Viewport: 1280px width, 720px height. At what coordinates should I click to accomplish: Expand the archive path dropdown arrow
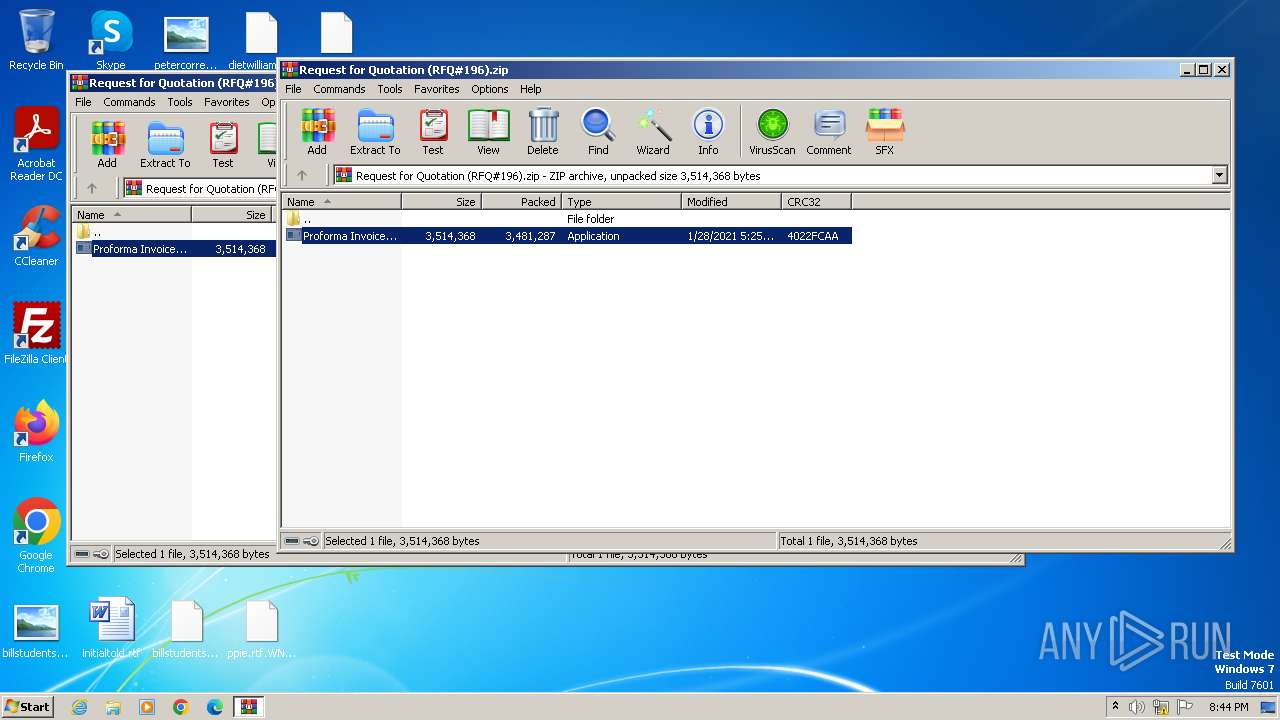[1219, 175]
